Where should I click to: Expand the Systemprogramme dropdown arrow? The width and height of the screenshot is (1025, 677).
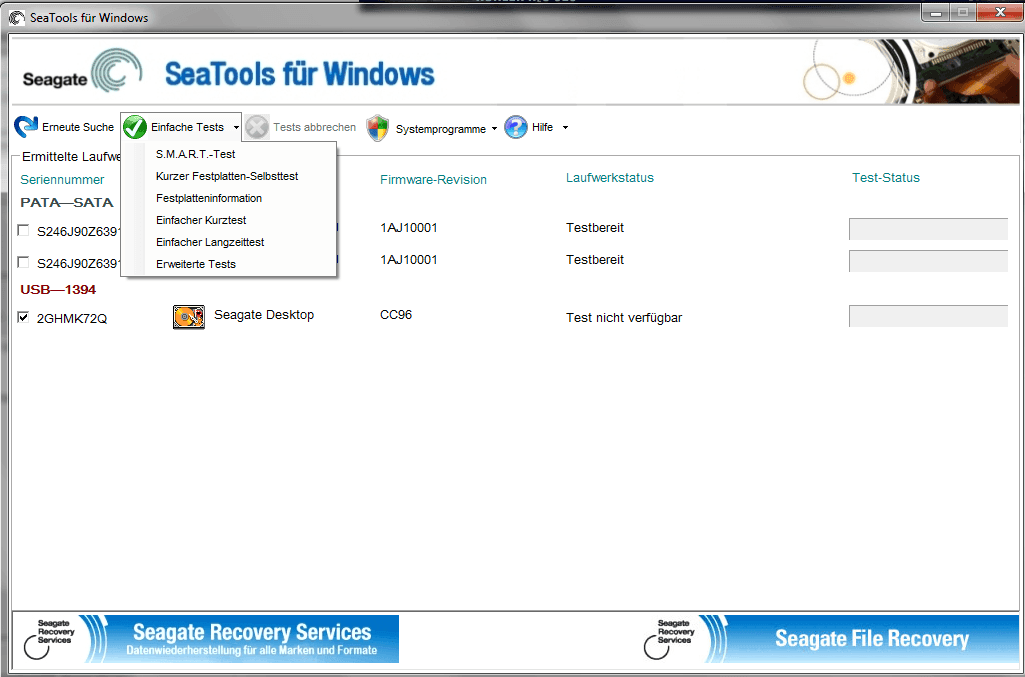pyautogui.click(x=494, y=128)
